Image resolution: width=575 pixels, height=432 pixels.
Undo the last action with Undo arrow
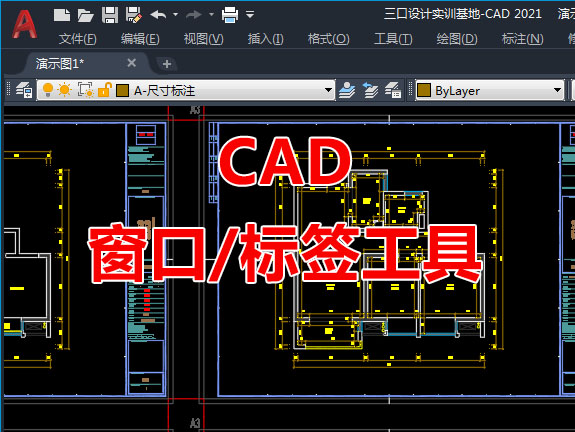158,15
